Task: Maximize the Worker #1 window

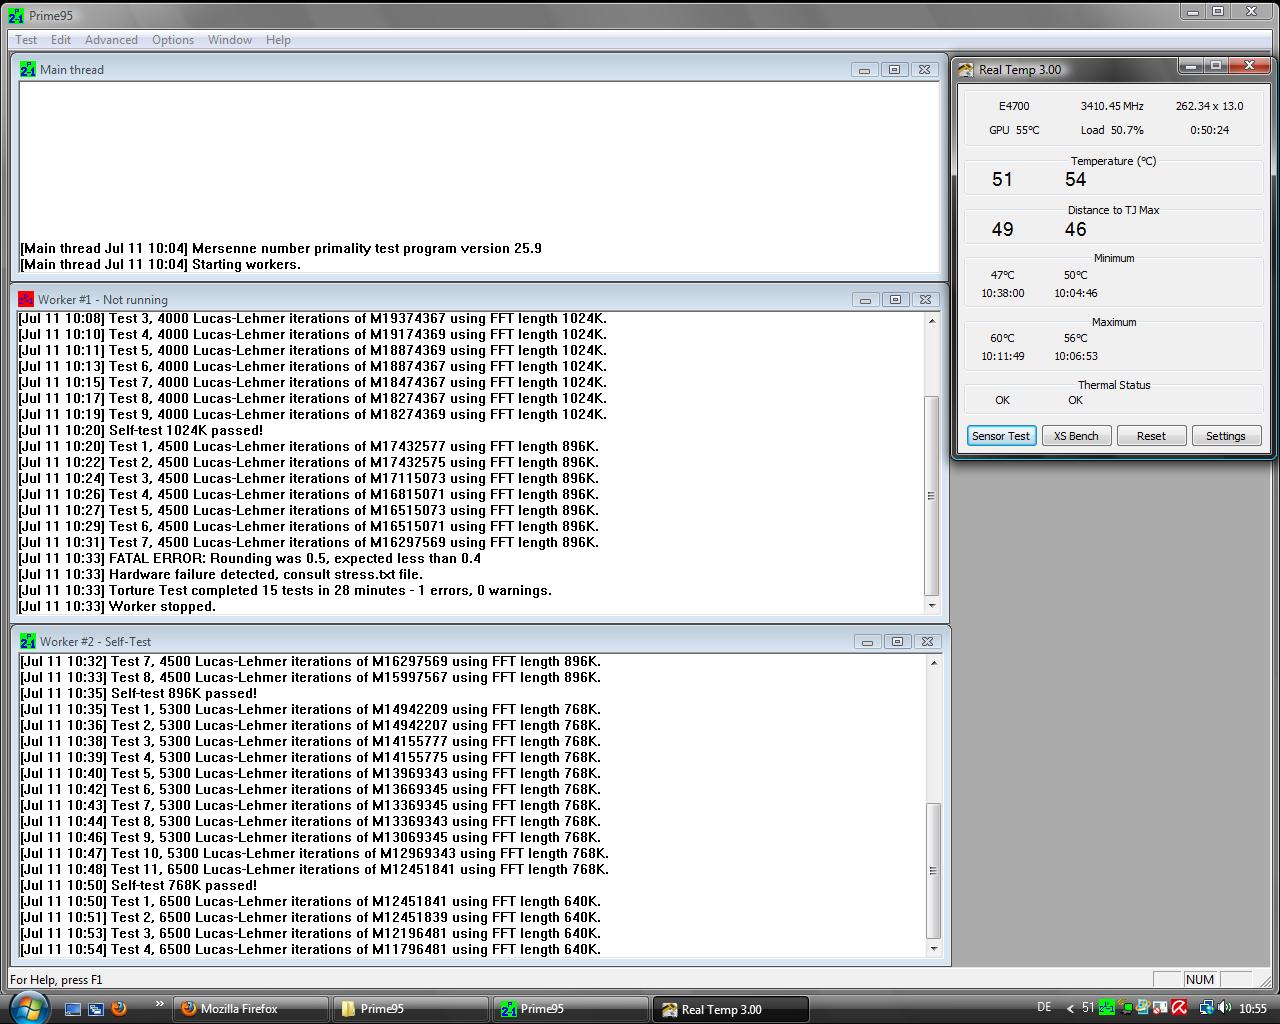Action: (x=895, y=300)
